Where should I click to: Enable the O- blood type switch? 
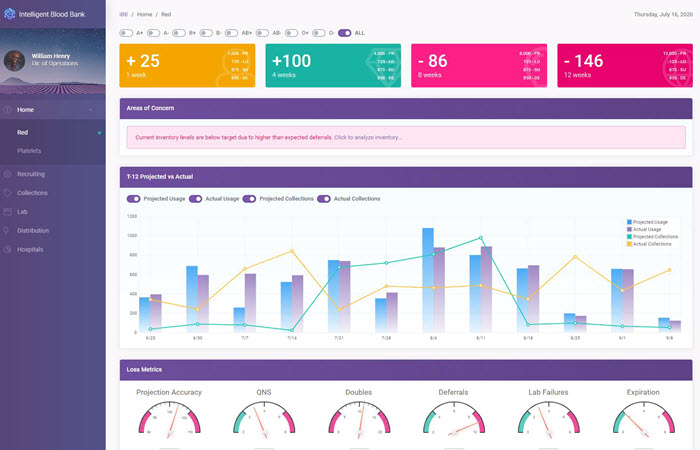(317, 33)
